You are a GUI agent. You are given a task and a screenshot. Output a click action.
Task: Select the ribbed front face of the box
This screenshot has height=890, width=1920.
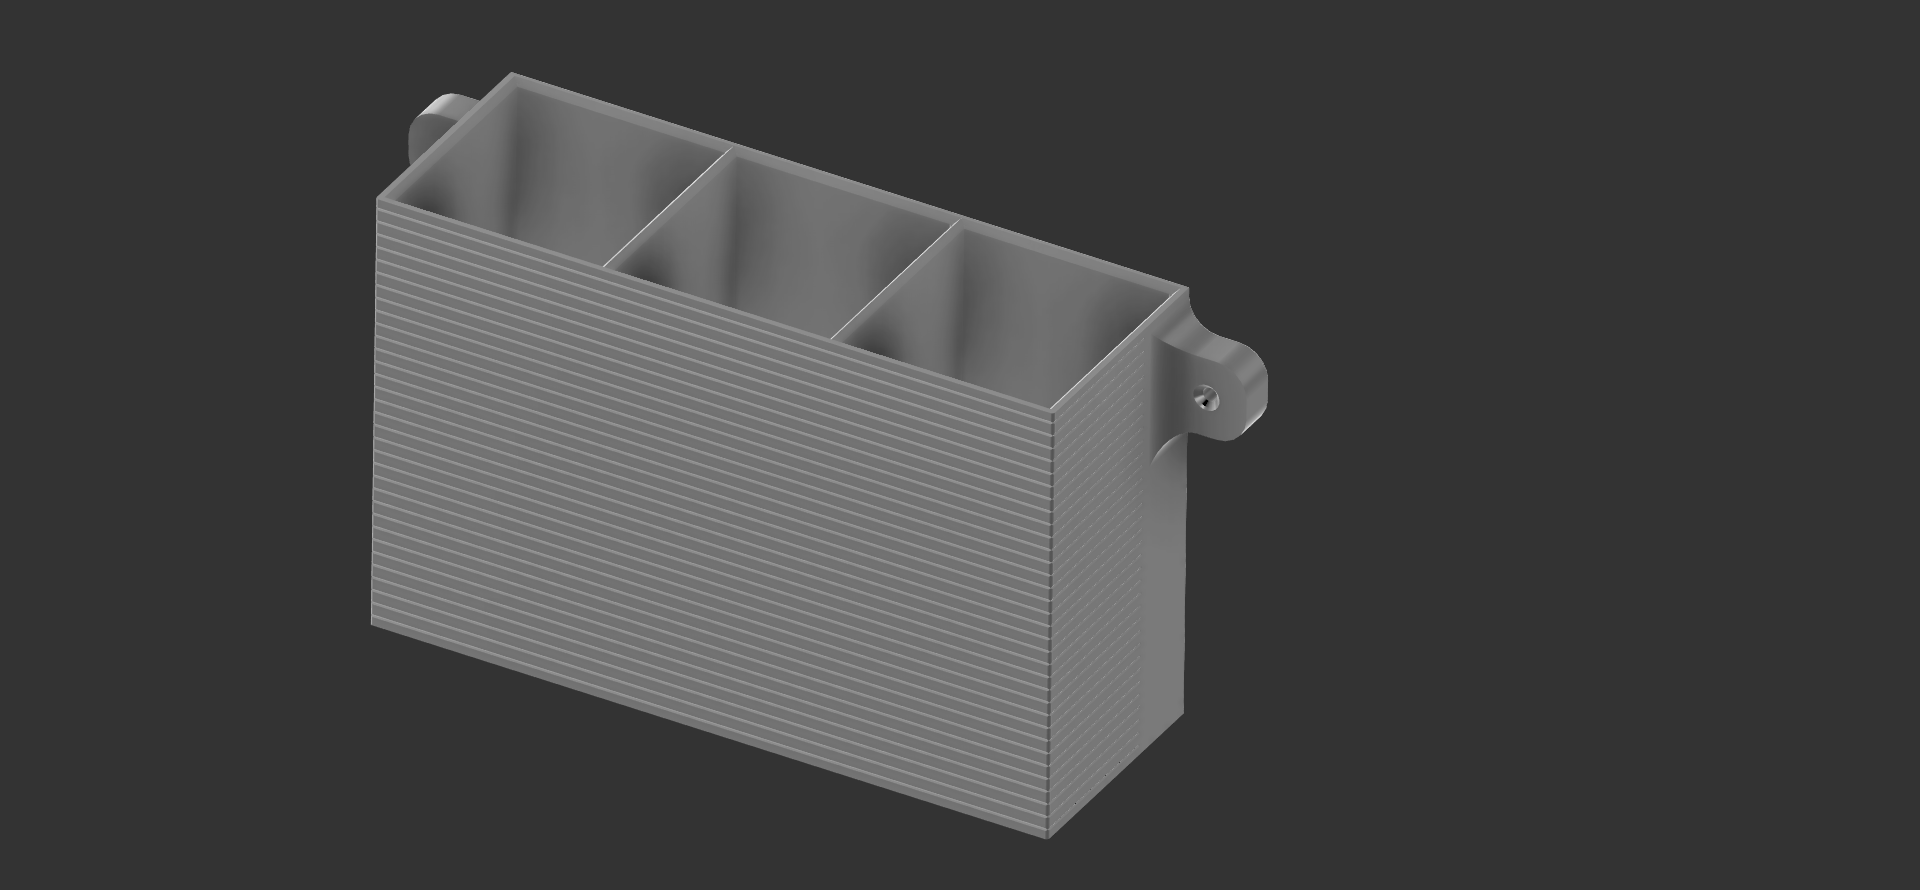pyautogui.click(x=712, y=520)
